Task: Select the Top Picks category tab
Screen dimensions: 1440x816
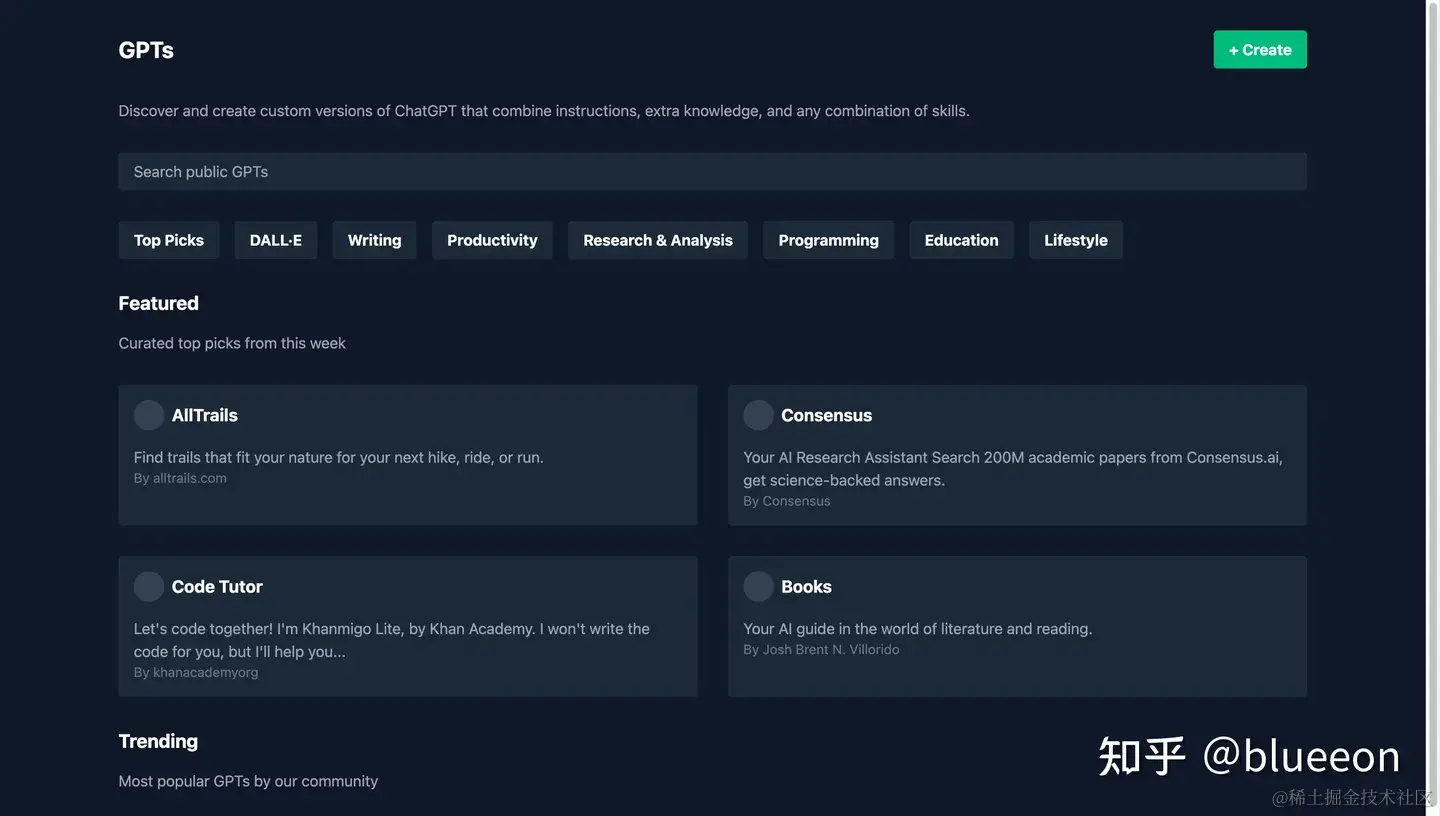Action: tap(169, 240)
